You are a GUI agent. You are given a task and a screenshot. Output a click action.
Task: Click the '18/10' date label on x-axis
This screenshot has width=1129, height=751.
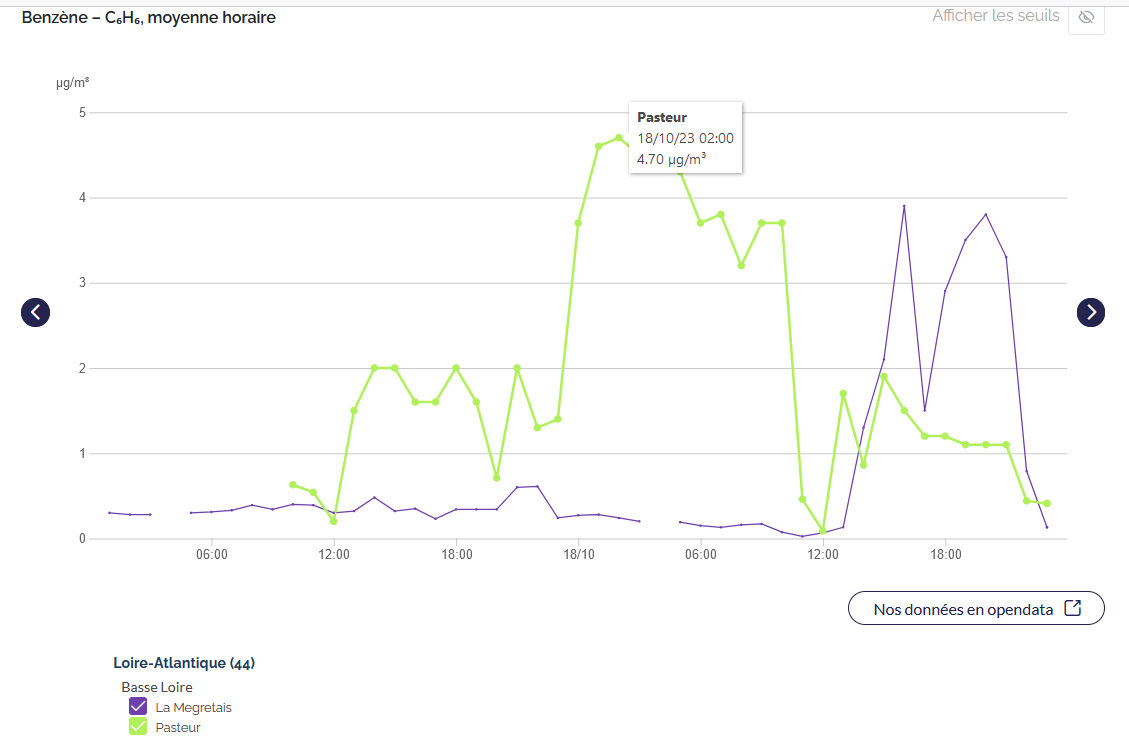coord(579,554)
